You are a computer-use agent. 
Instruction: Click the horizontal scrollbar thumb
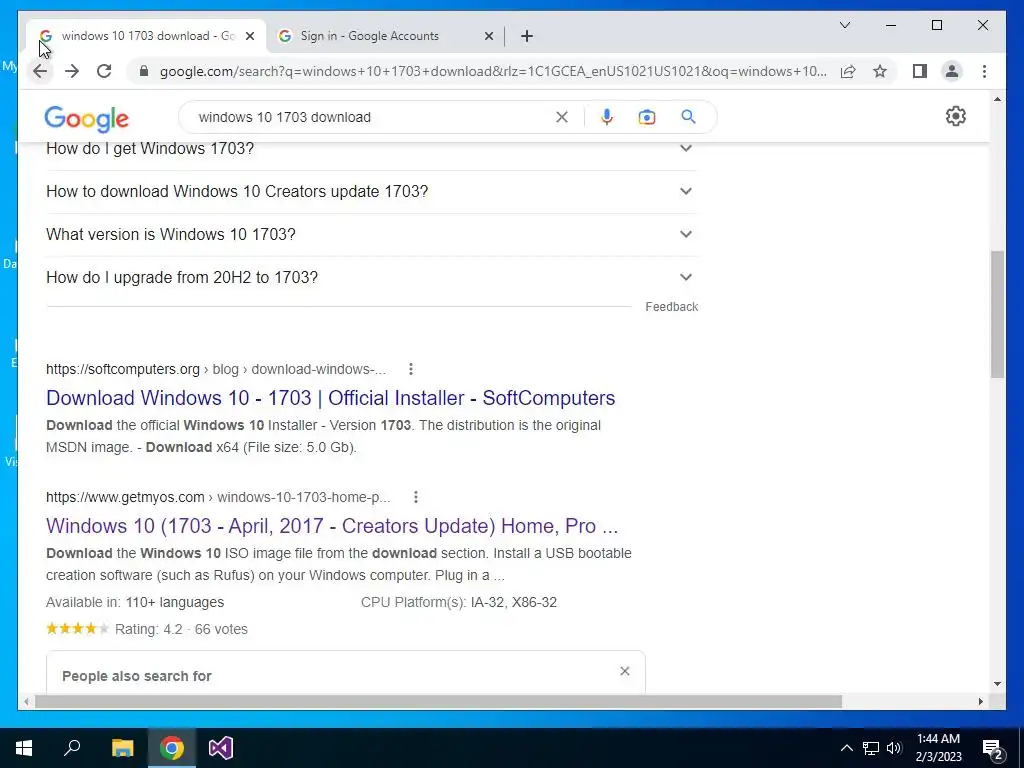click(438, 701)
